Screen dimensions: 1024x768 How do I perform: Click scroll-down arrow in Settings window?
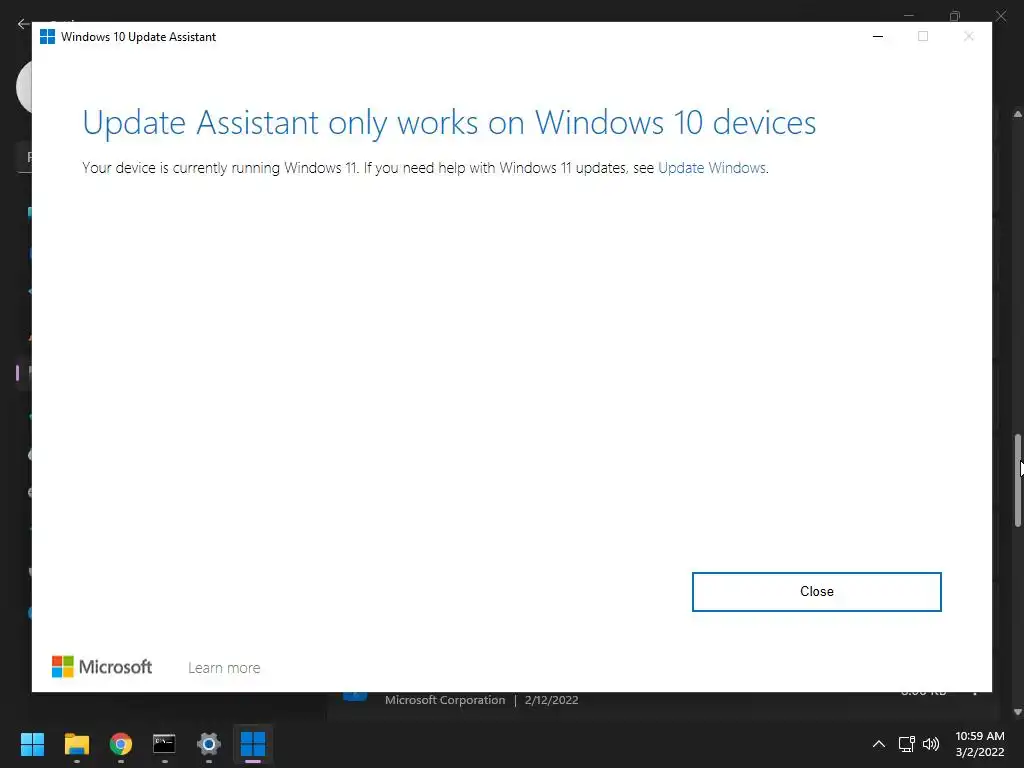coord(1017,712)
